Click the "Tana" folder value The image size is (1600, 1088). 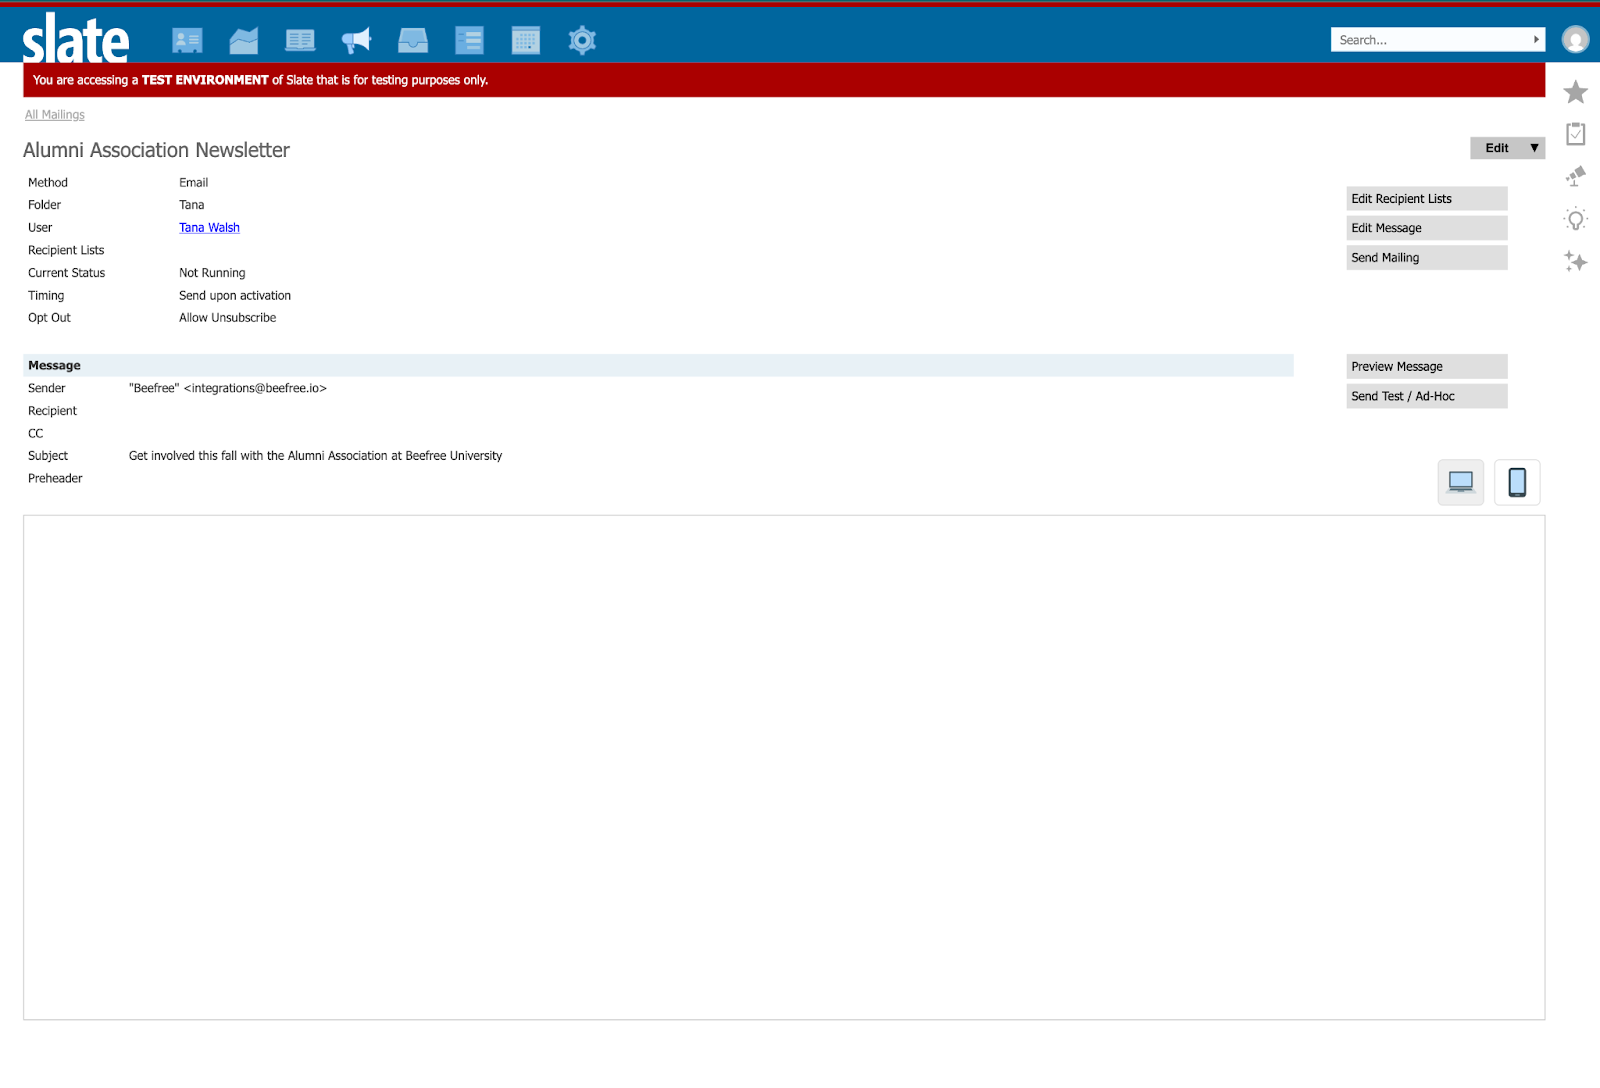[192, 205]
